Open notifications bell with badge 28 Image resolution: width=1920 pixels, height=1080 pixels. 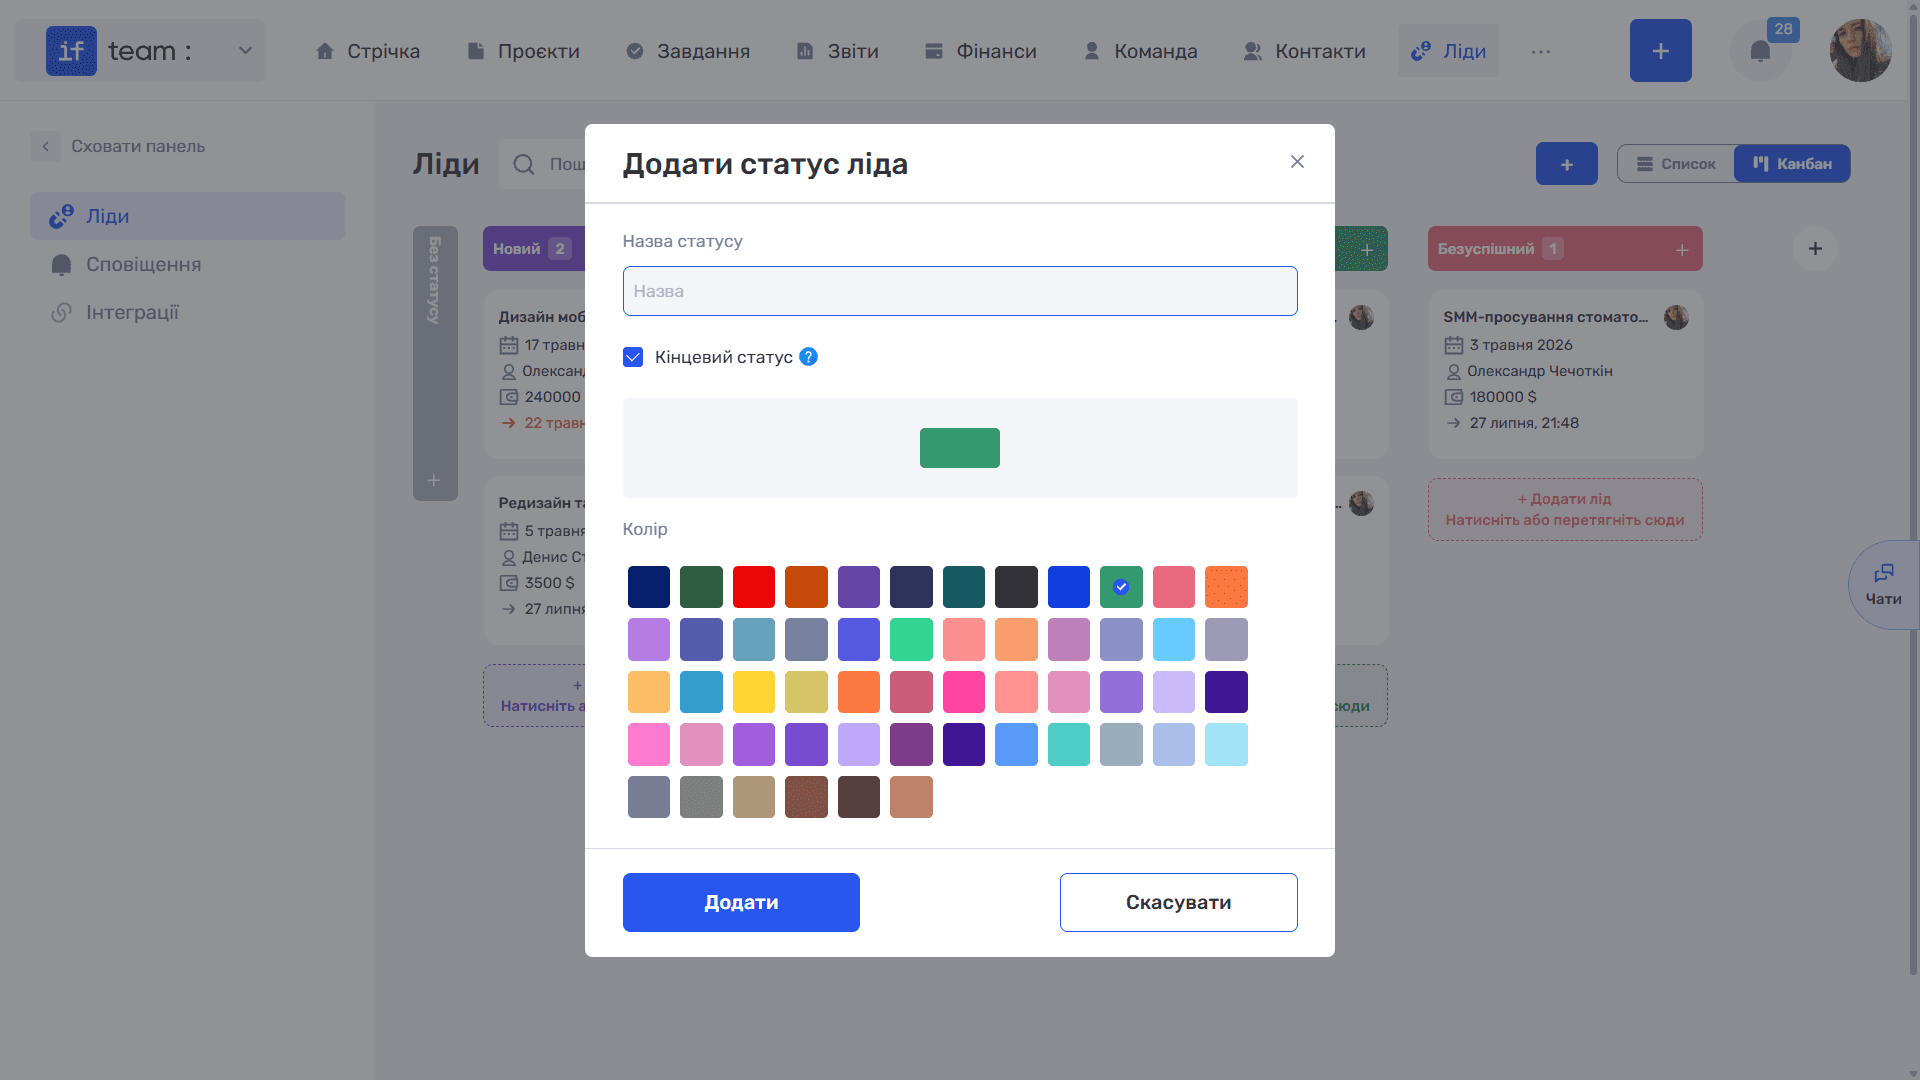pyautogui.click(x=1761, y=51)
